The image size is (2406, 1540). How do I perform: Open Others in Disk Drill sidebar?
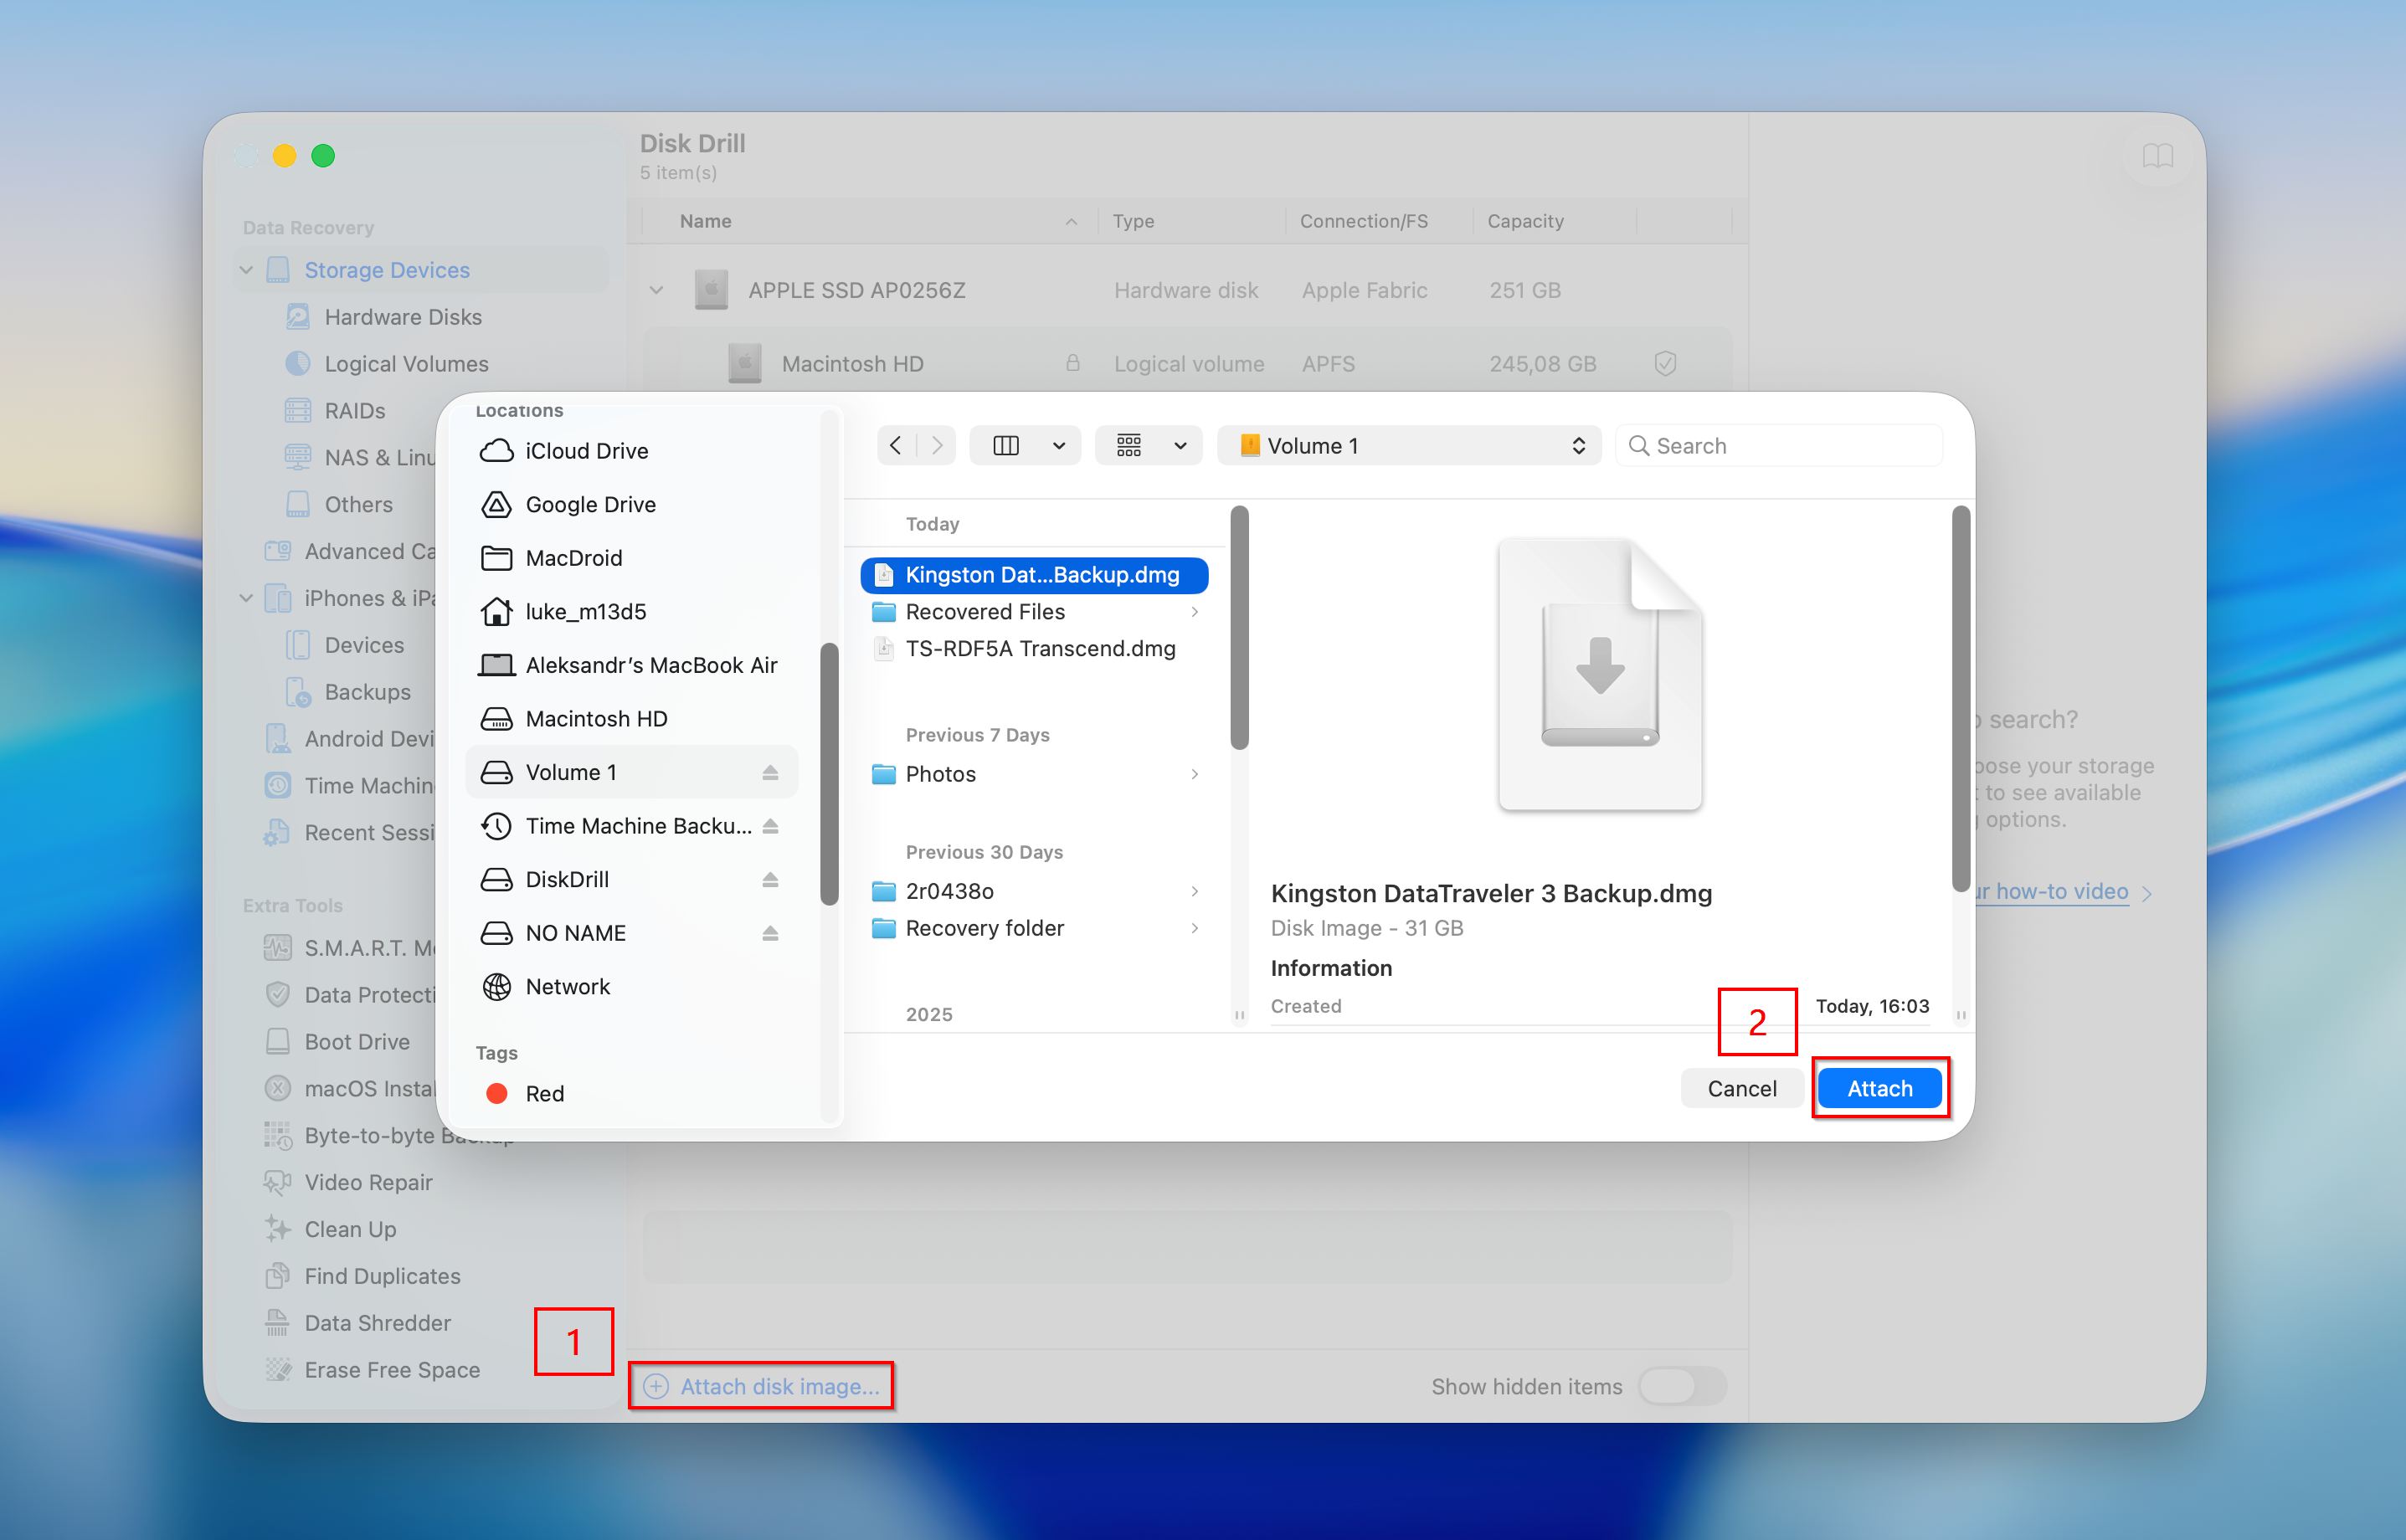pos(340,504)
